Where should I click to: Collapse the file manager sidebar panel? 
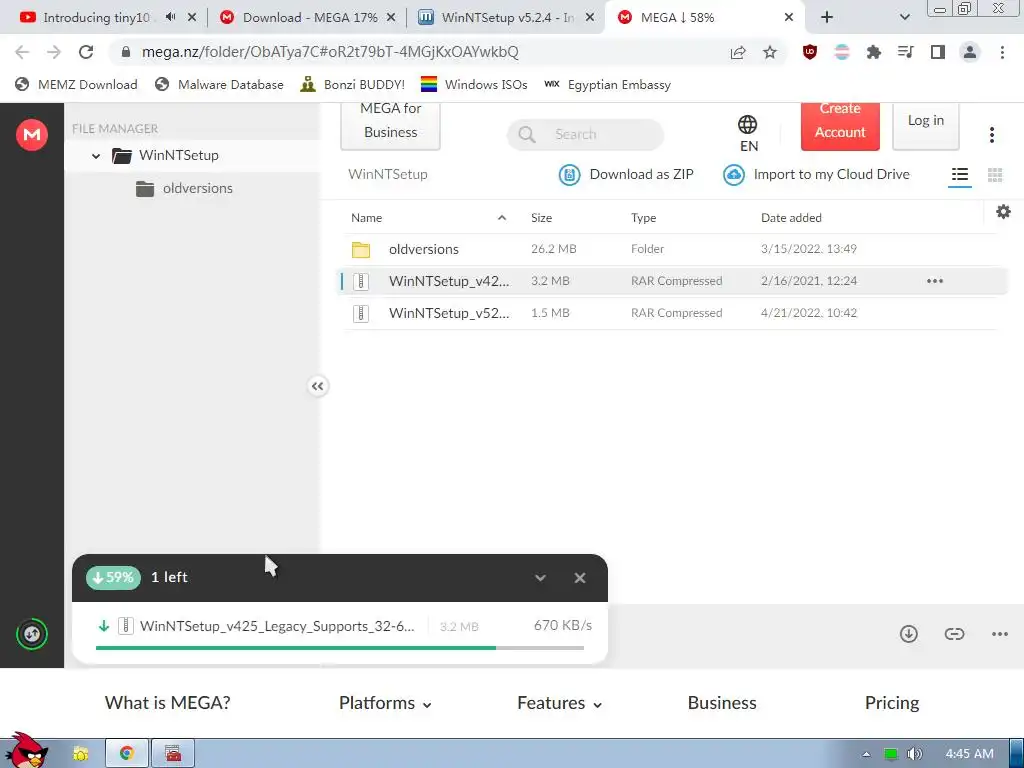coord(317,386)
